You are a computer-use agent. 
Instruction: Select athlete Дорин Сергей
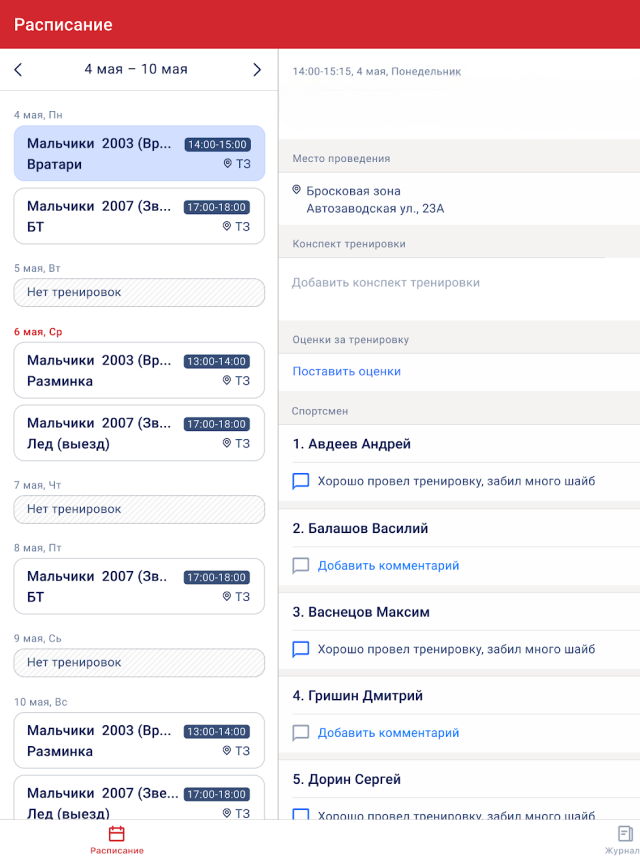(347, 779)
